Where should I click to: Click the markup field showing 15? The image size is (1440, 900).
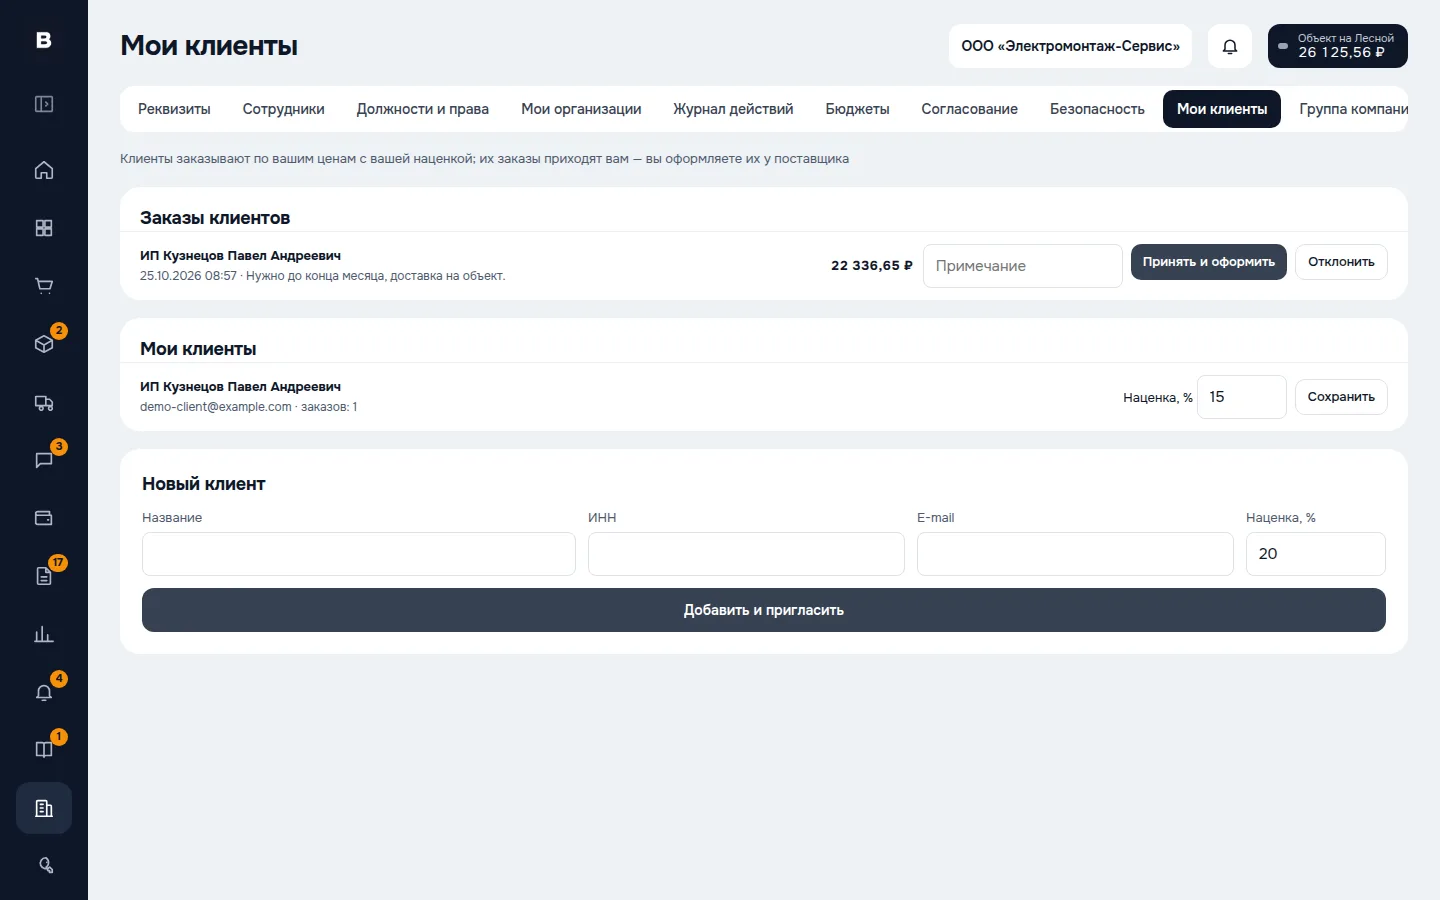[x=1242, y=397]
